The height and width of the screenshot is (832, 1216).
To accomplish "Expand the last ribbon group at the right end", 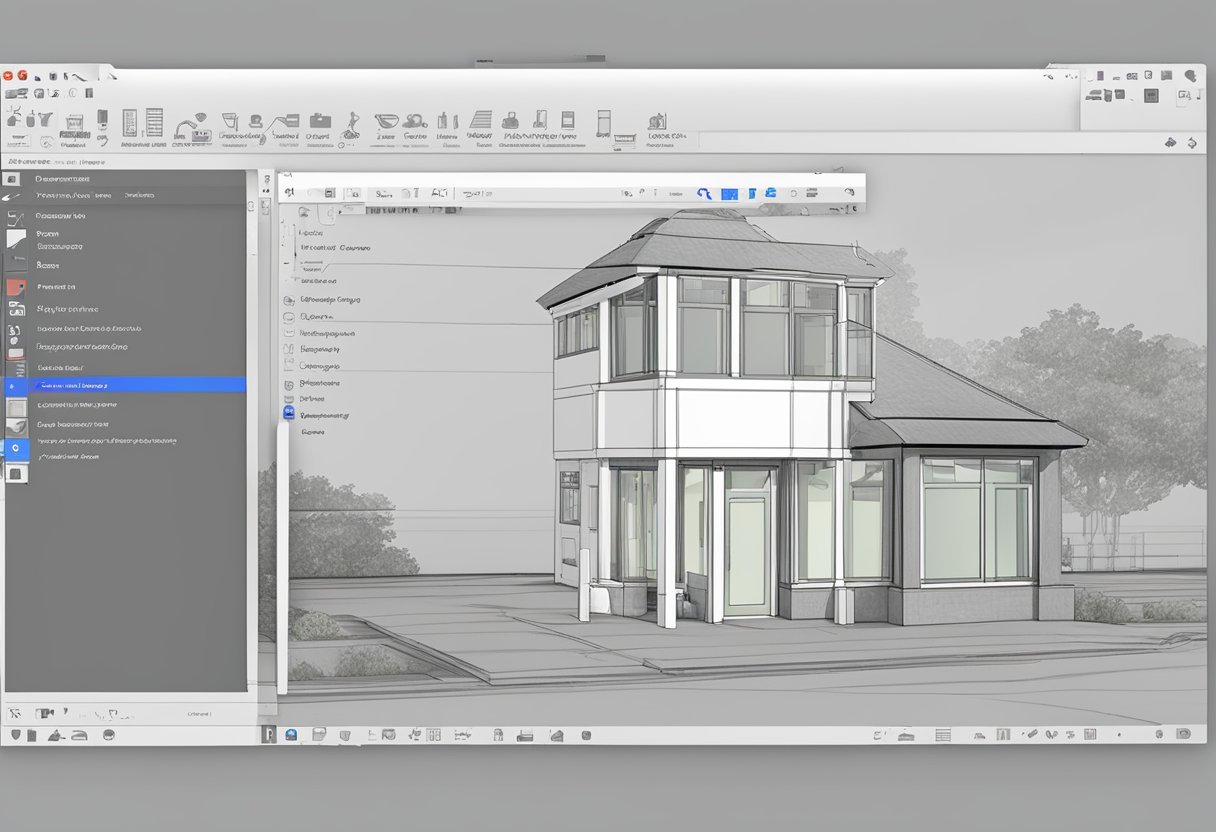I will click(x=665, y=125).
